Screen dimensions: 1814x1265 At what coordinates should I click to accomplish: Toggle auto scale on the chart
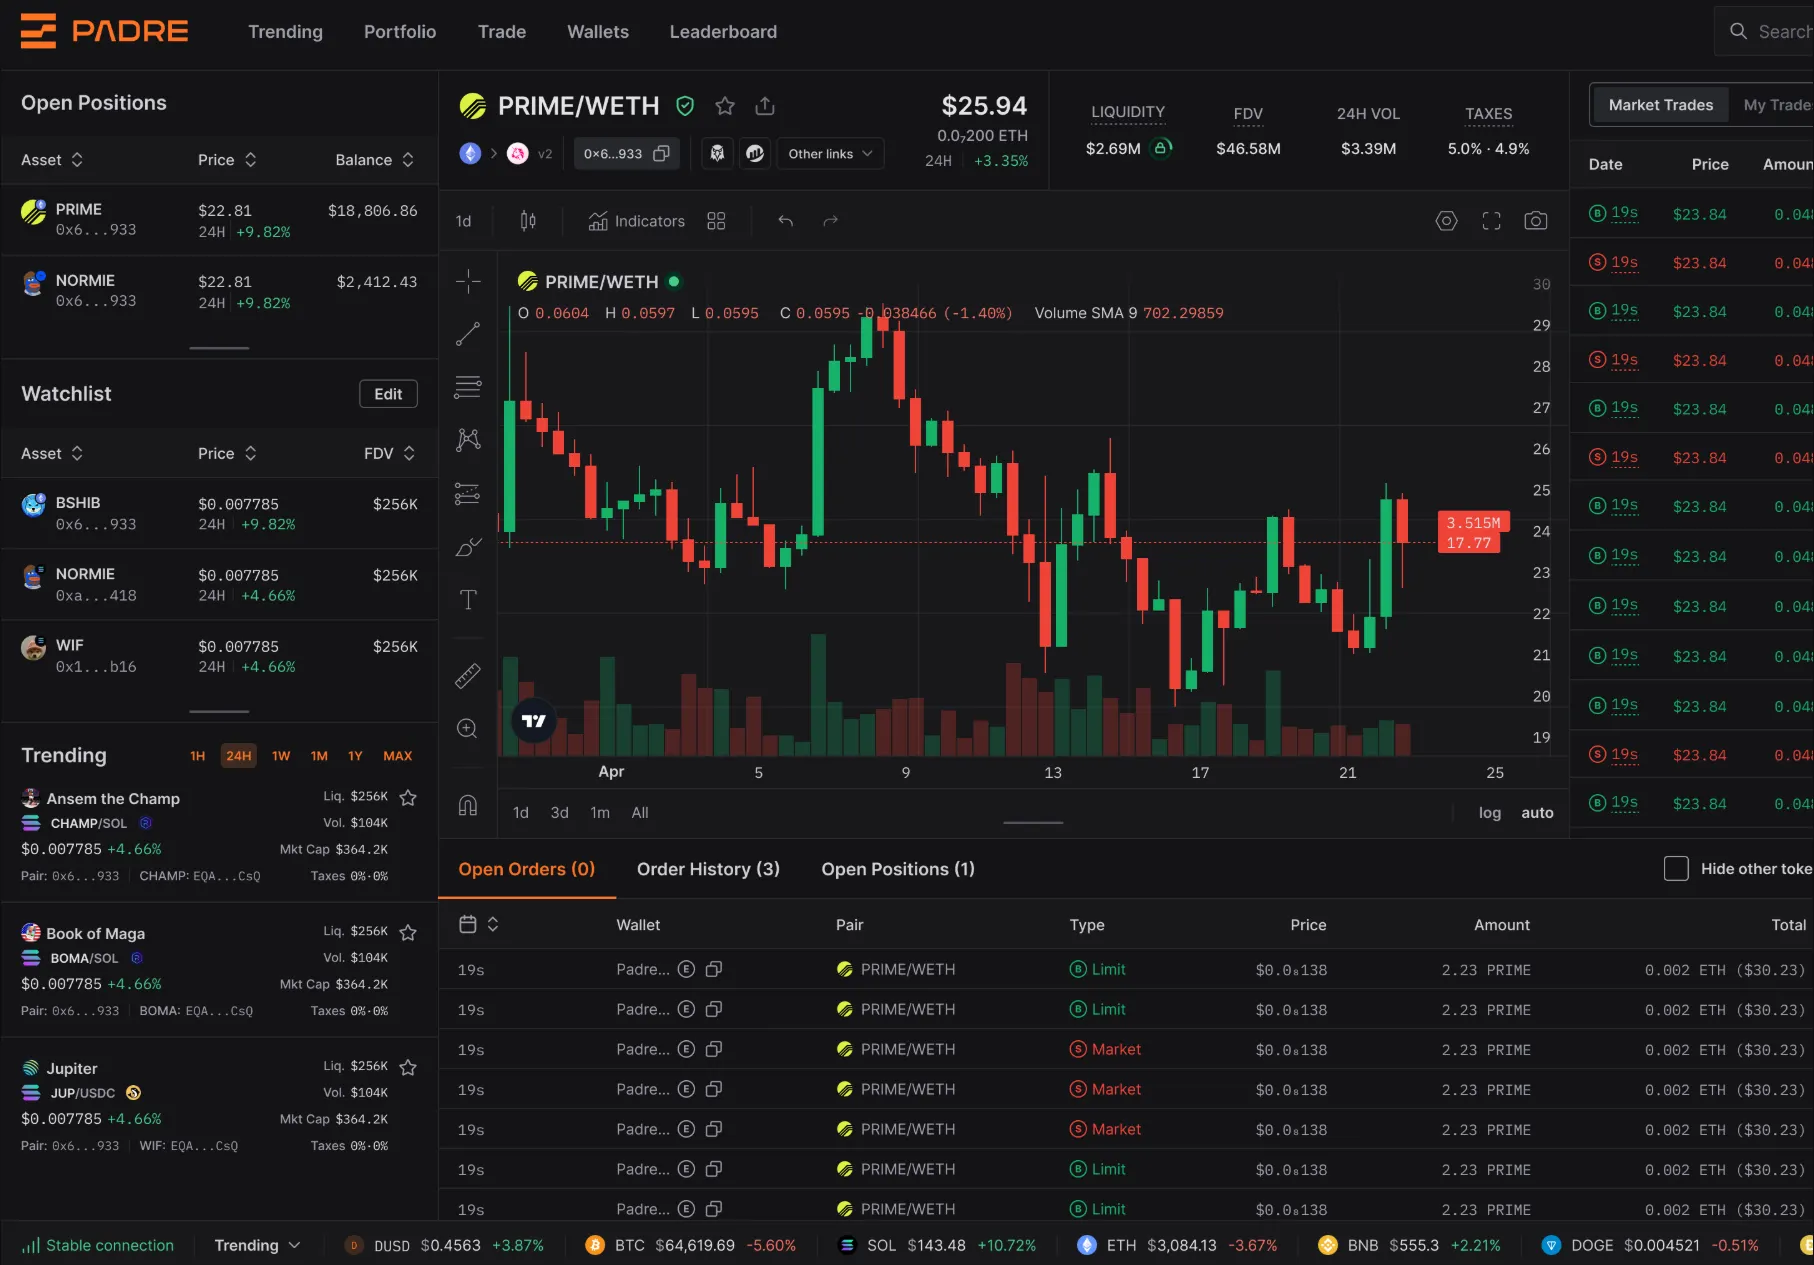coord(1537,813)
